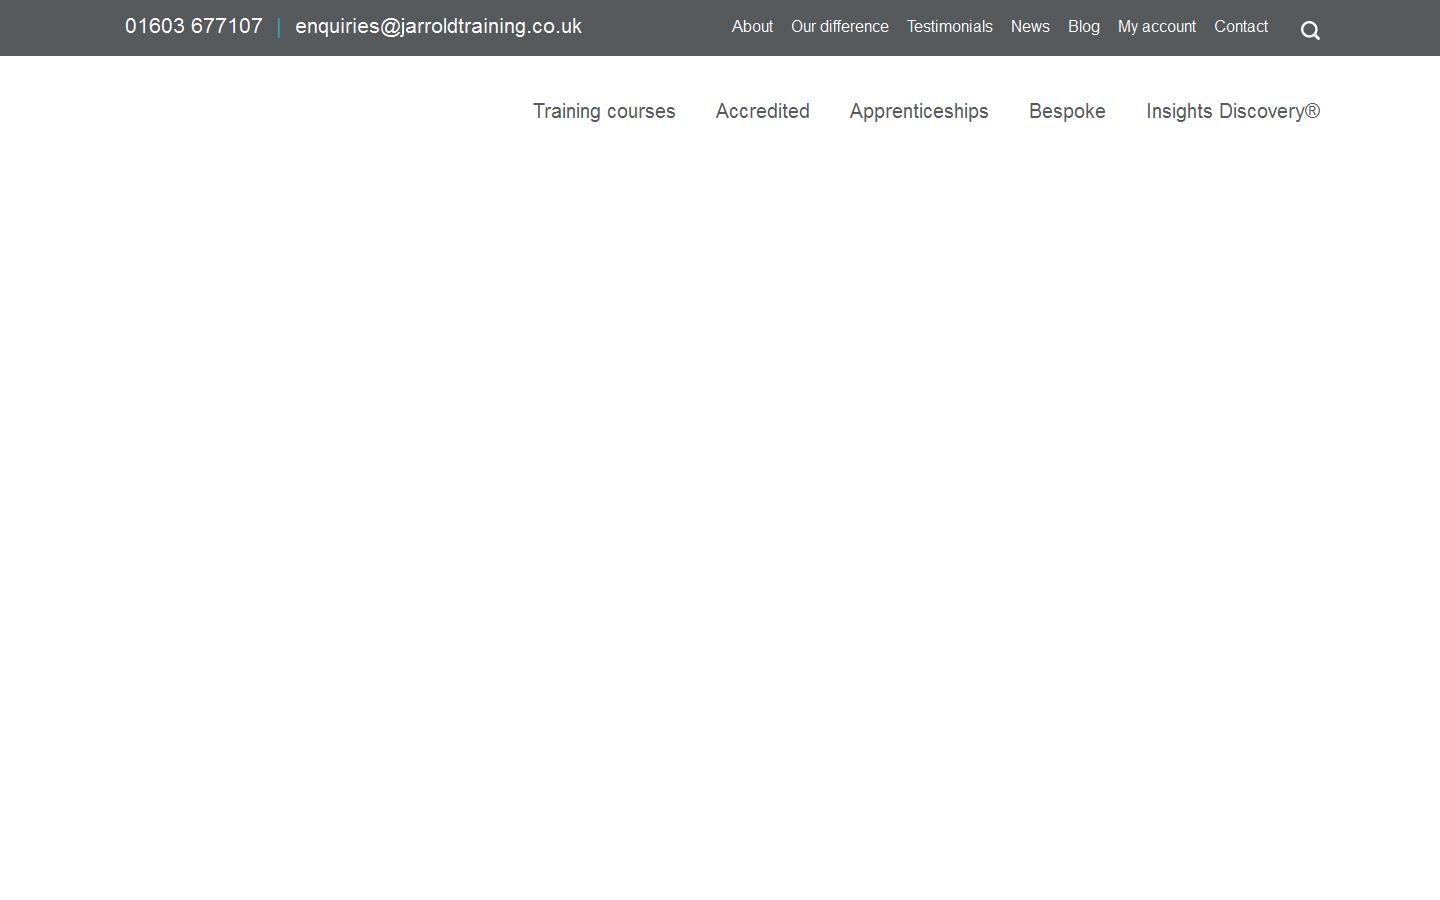Navigate to Our difference
Viewport: 1440px width, 900px height.
click(x=839, y=27)
